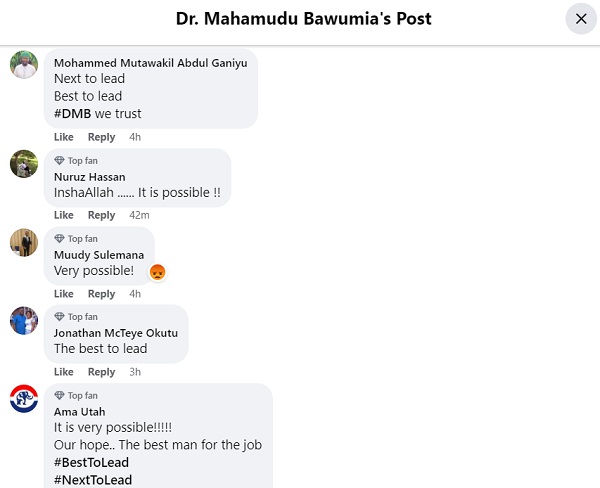Click the angry reaction on Muudy's comment
600x488 pixels.
coord(157,271)
